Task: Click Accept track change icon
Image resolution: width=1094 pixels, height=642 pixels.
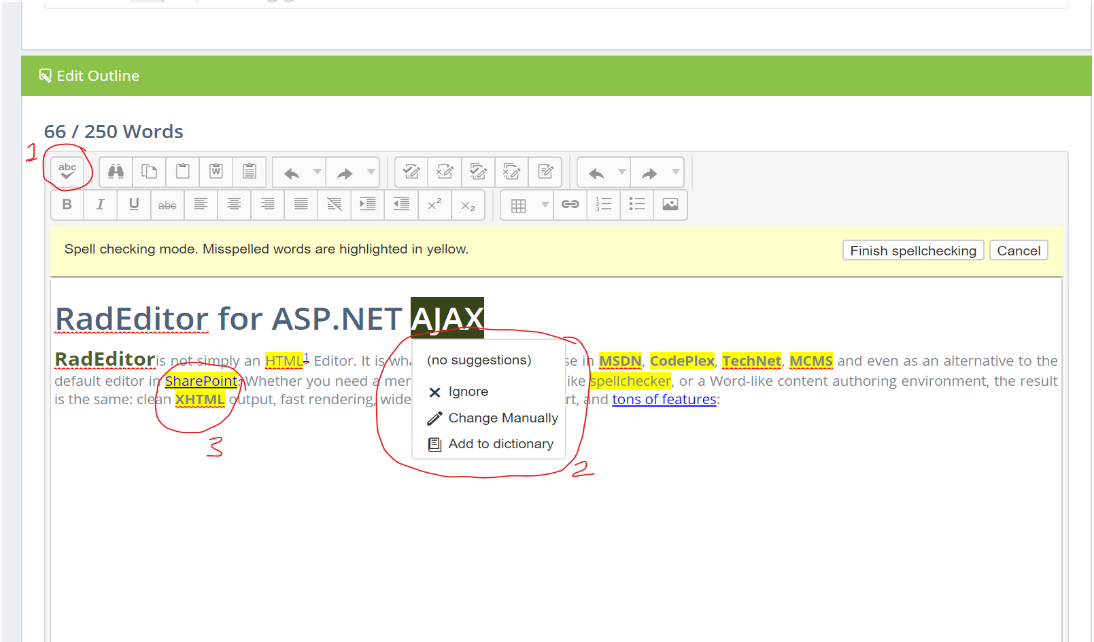Action: coord(412,172)
